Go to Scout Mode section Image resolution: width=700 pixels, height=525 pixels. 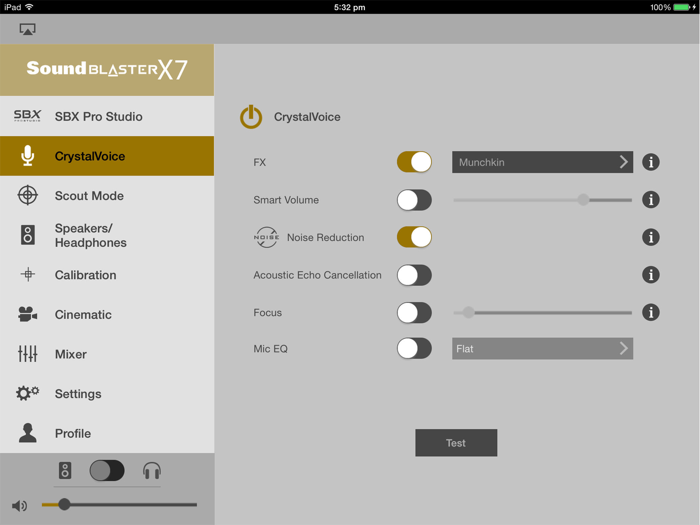[107, 196]
